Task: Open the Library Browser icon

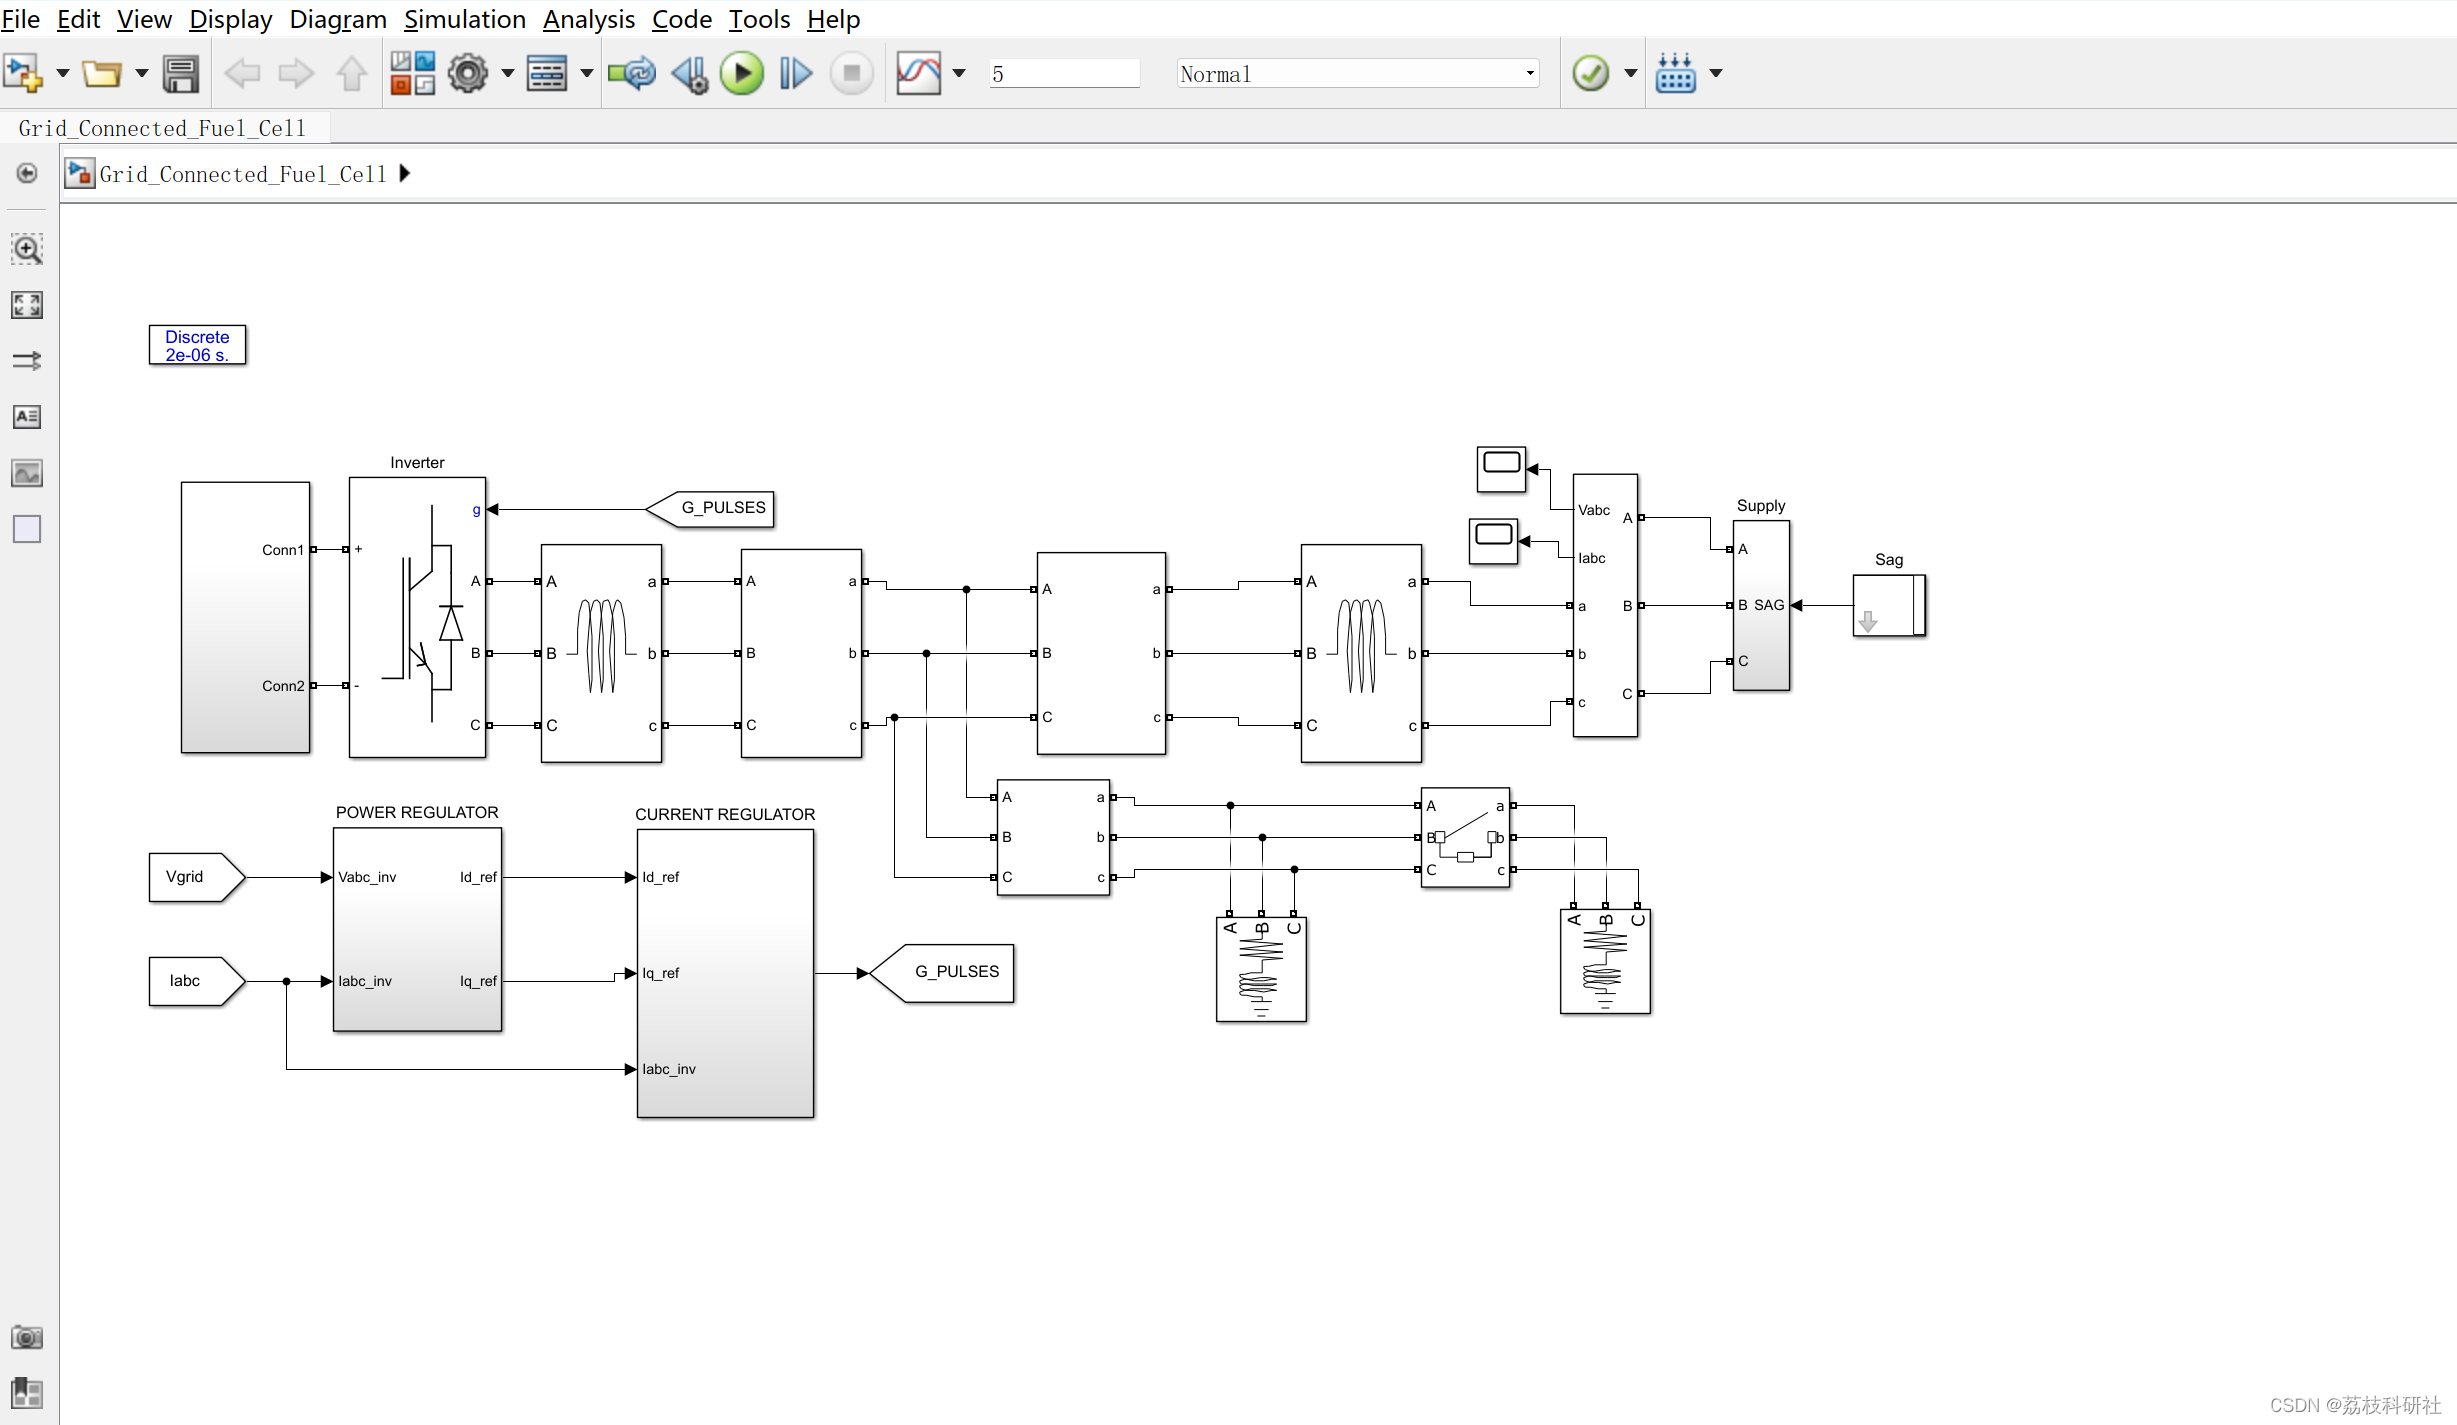Action: coord(412,73)
